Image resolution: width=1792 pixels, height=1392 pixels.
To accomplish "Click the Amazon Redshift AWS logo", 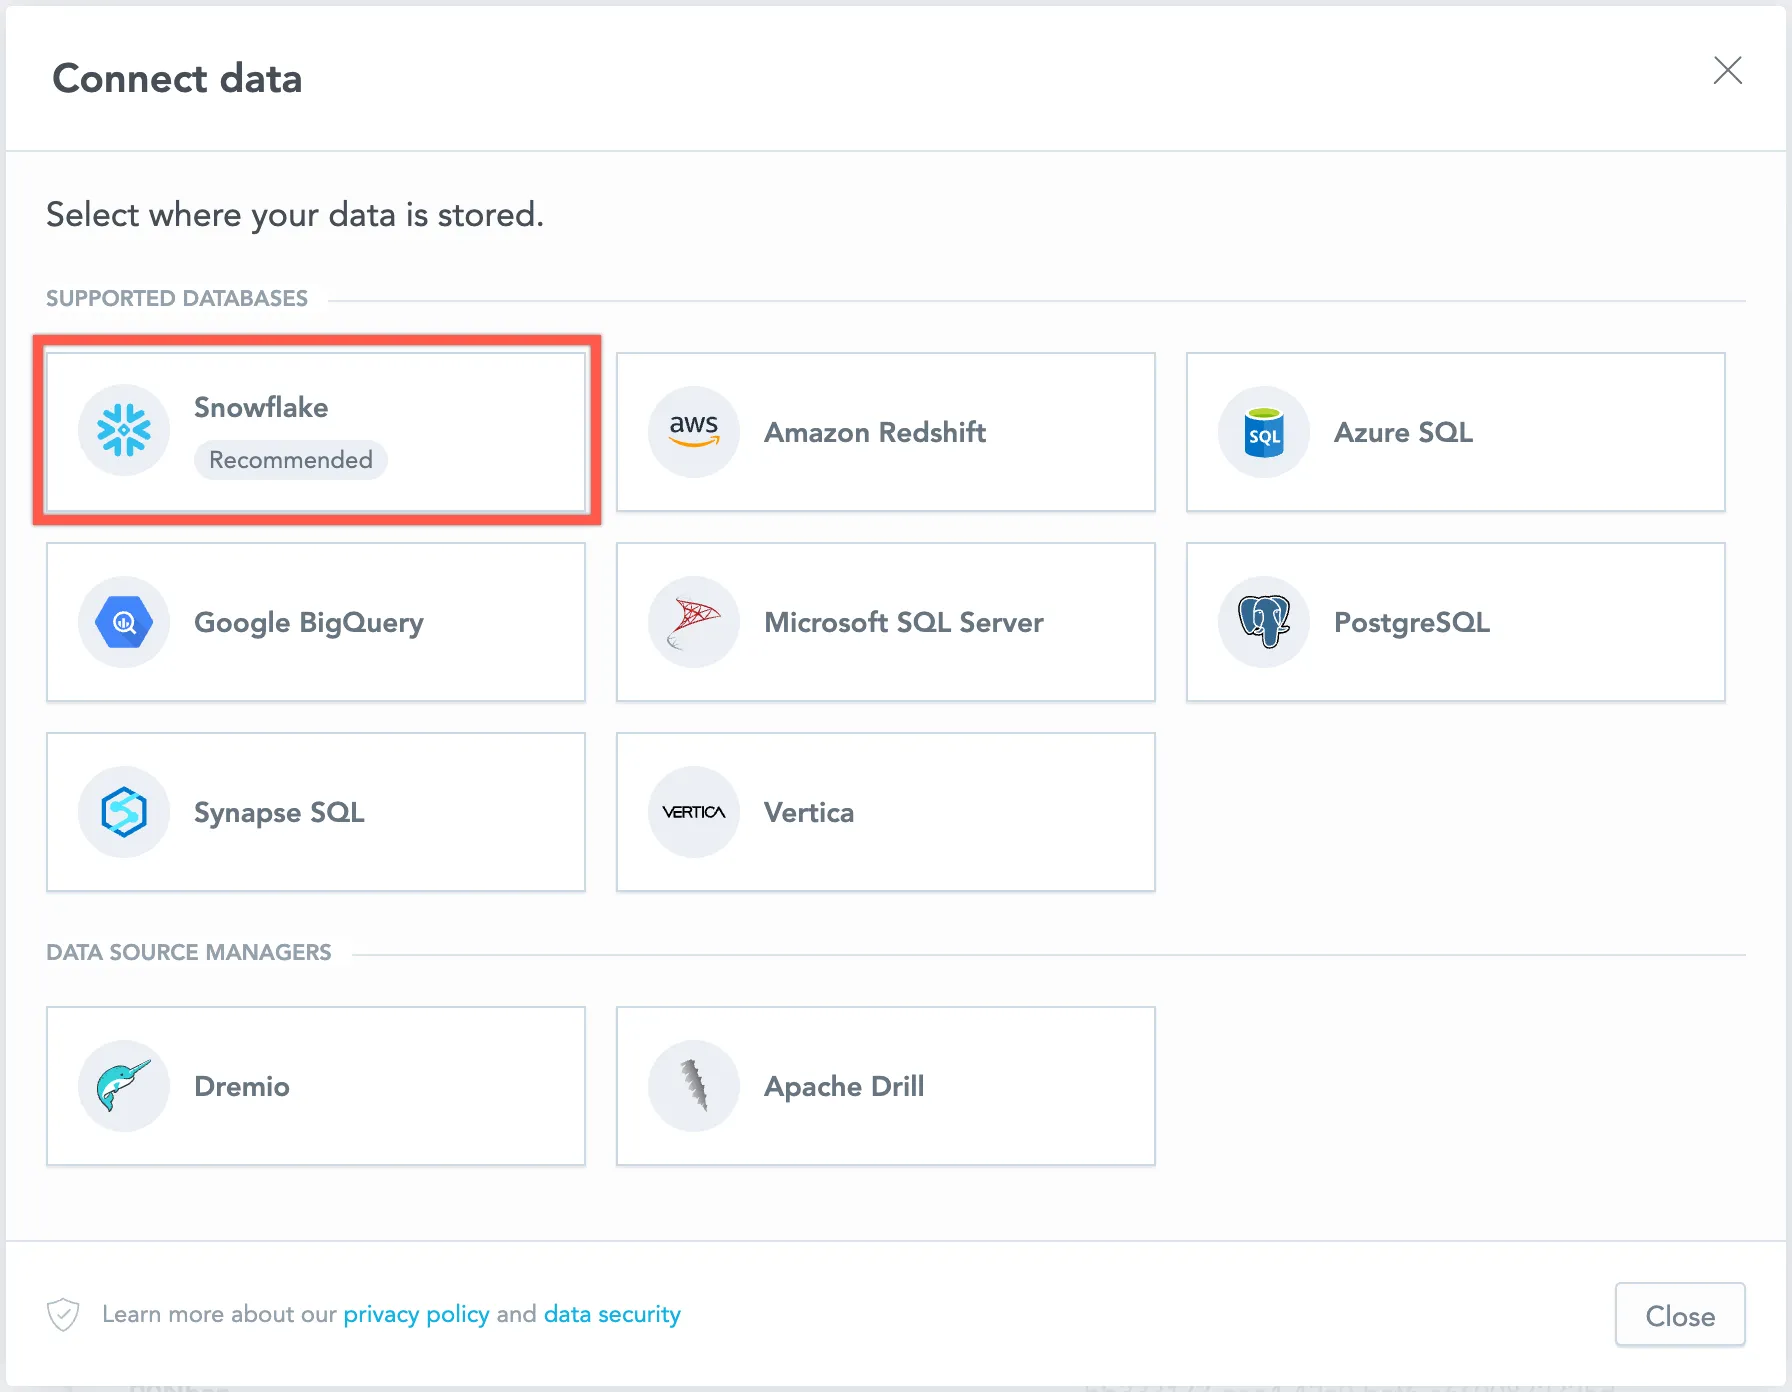I will point(693,431).
